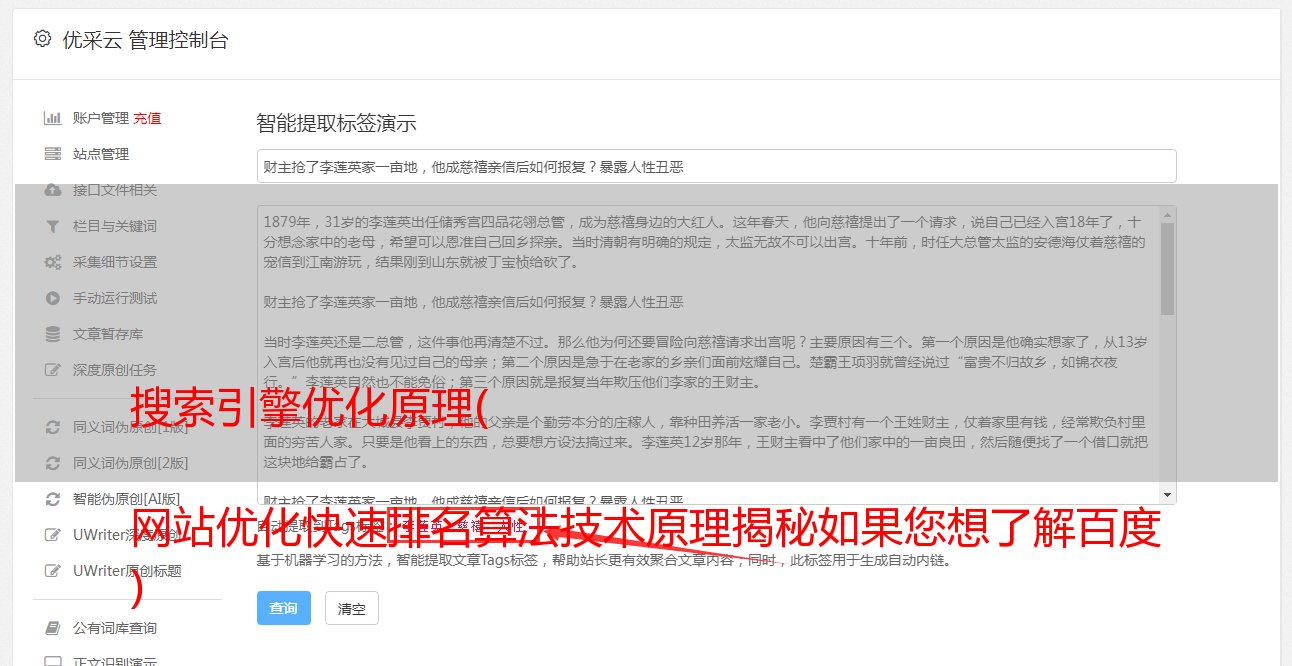Click the database icon for 文章暂存库
The width and height of the screenshot is (1292, 666).
click(x=52, y=334)
